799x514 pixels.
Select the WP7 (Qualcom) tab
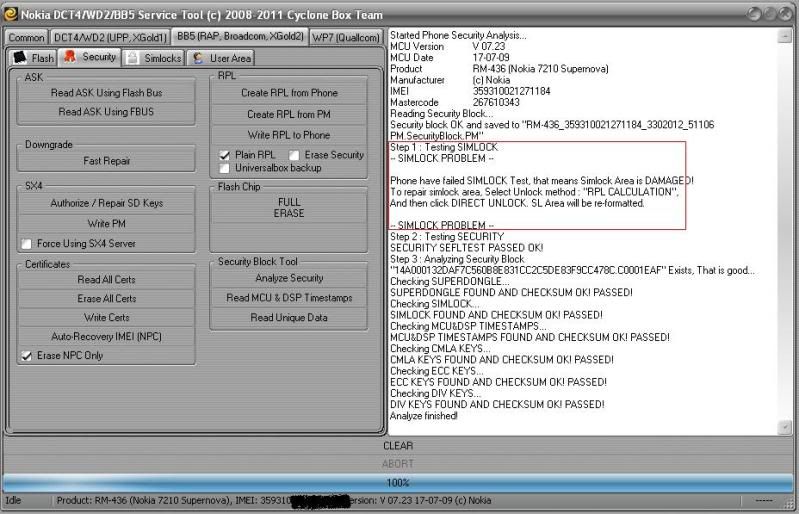click(x=345, y=37)
